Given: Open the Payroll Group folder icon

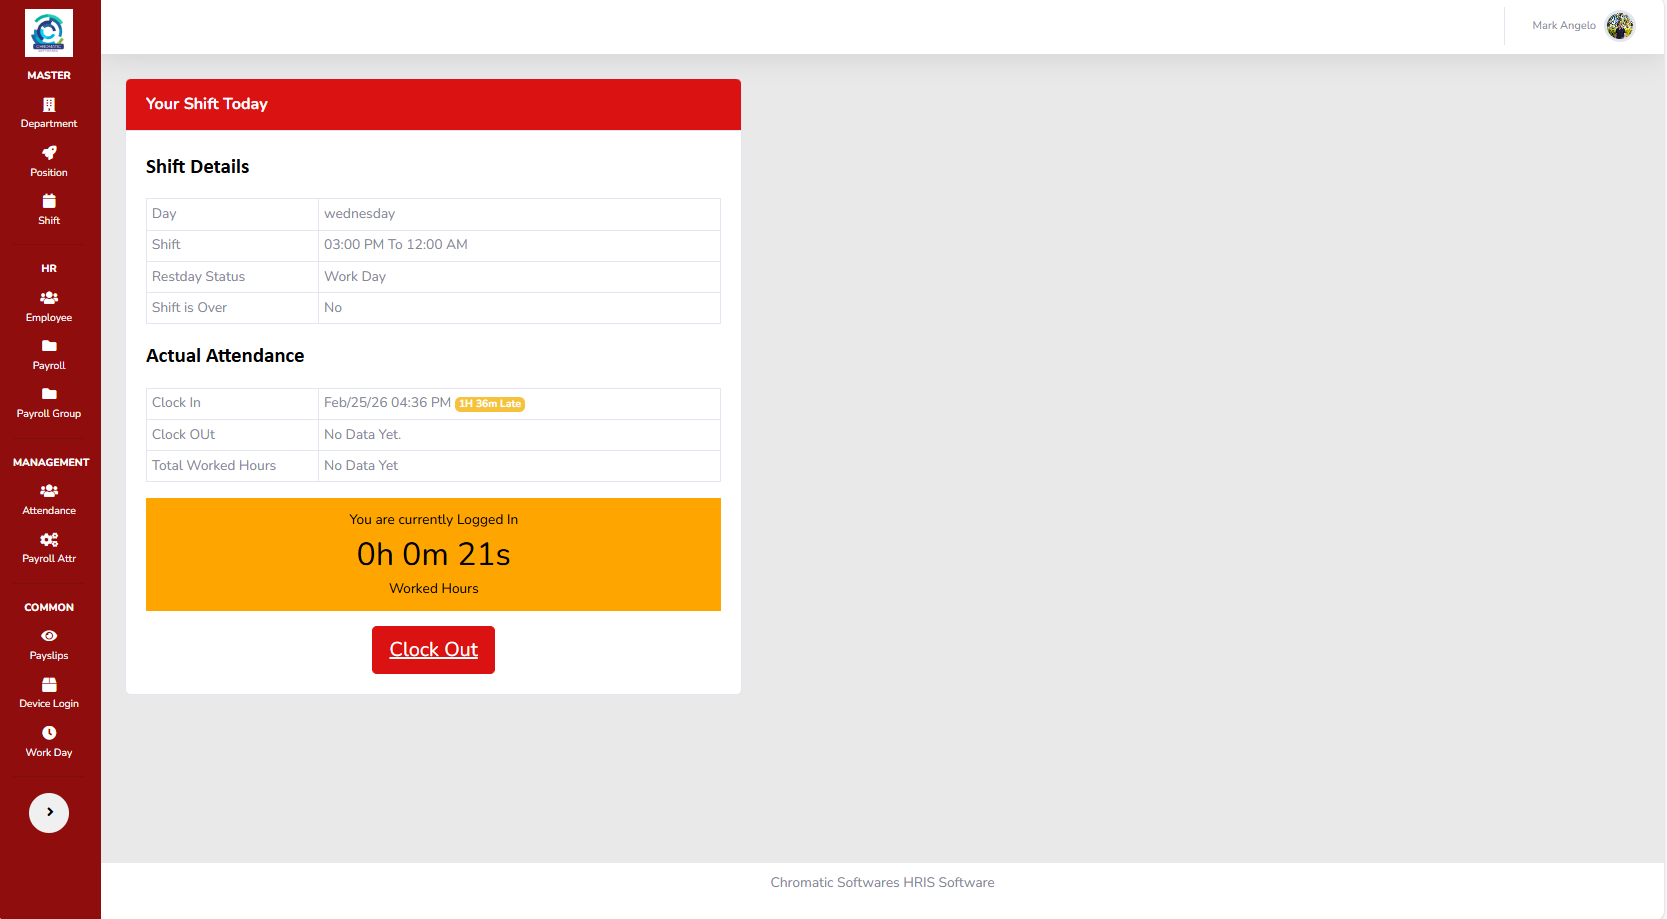Looking at the screenshot, I should (49, 394).
